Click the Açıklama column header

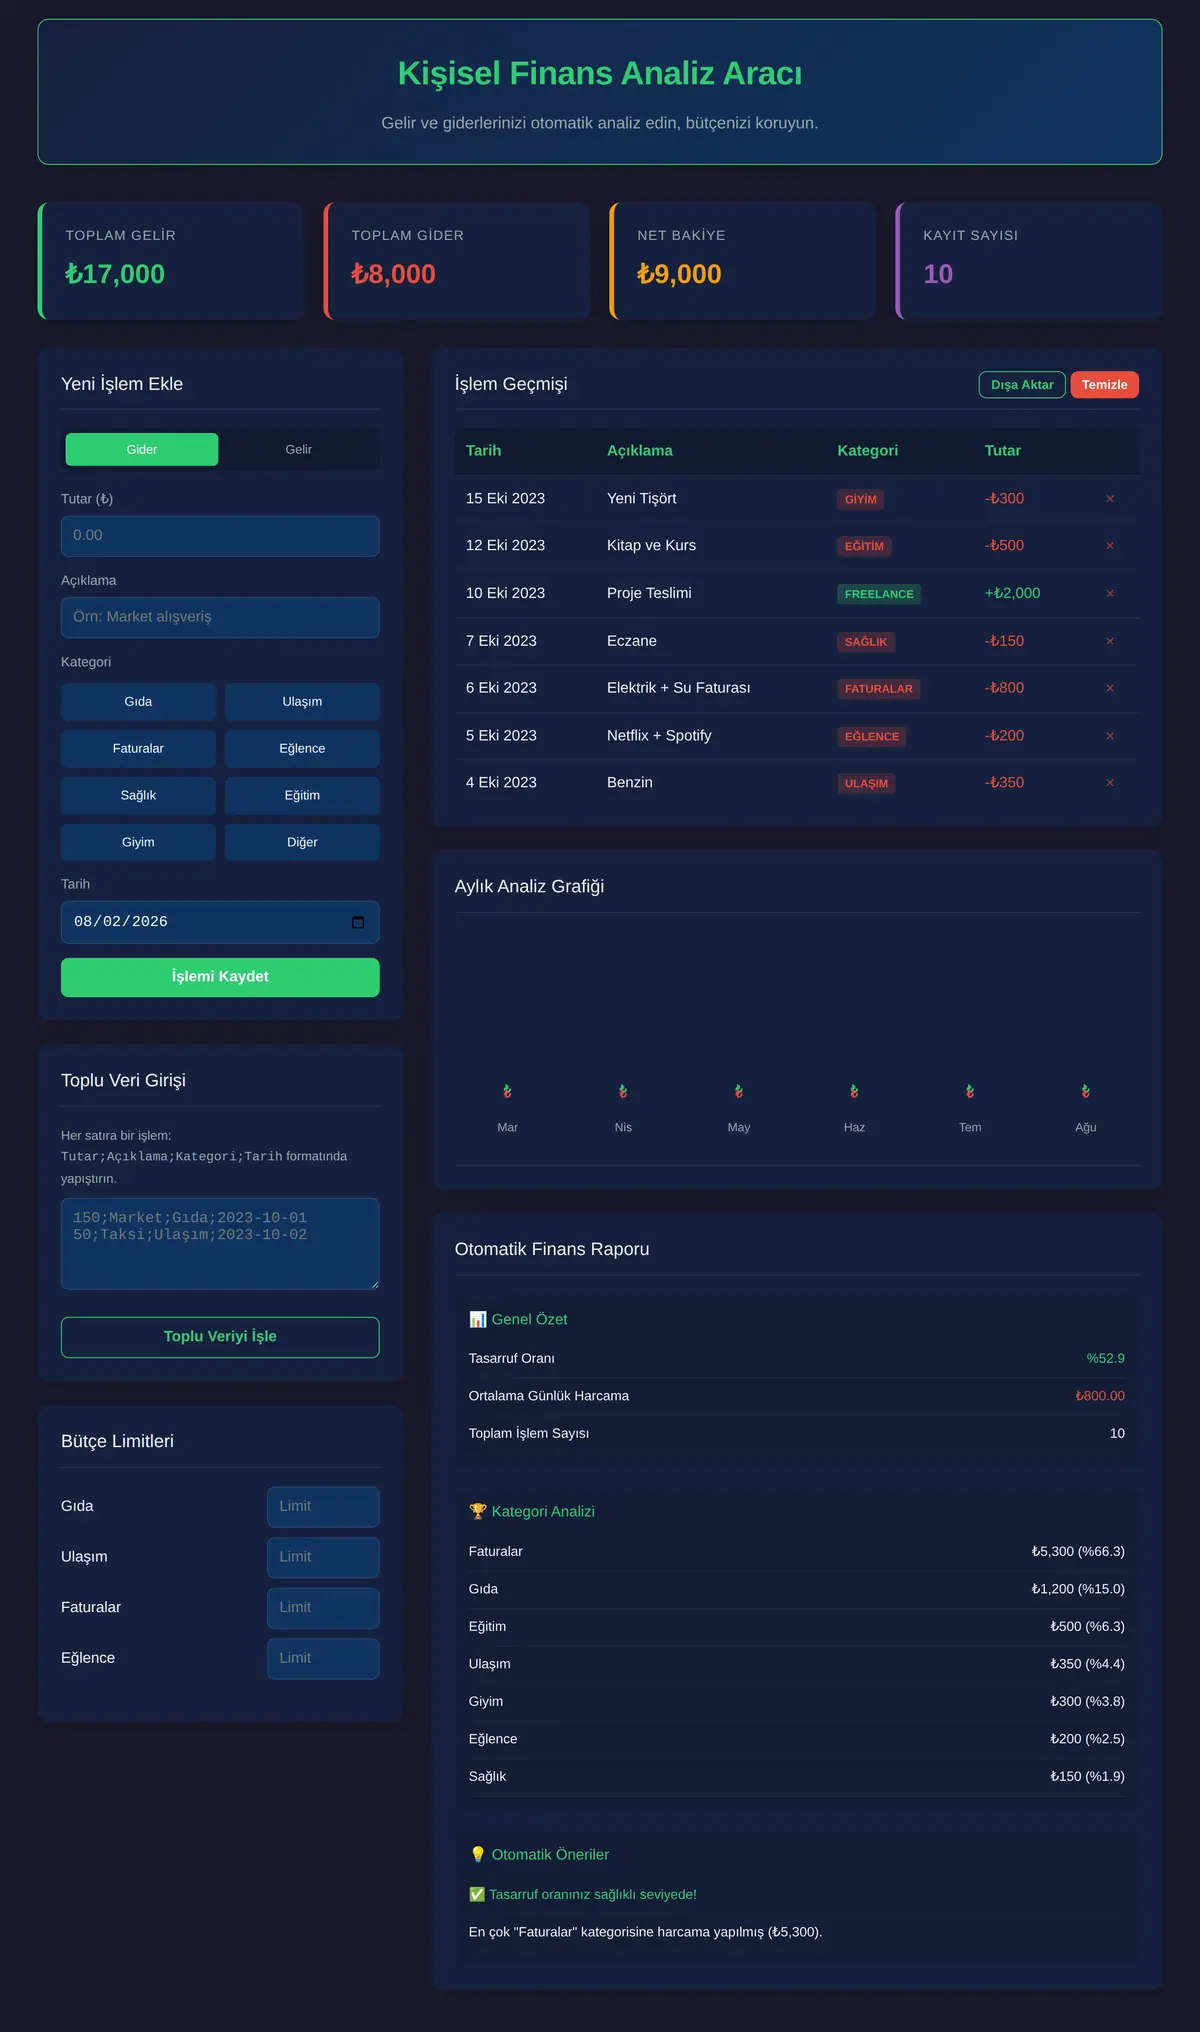tap(640, 451)
